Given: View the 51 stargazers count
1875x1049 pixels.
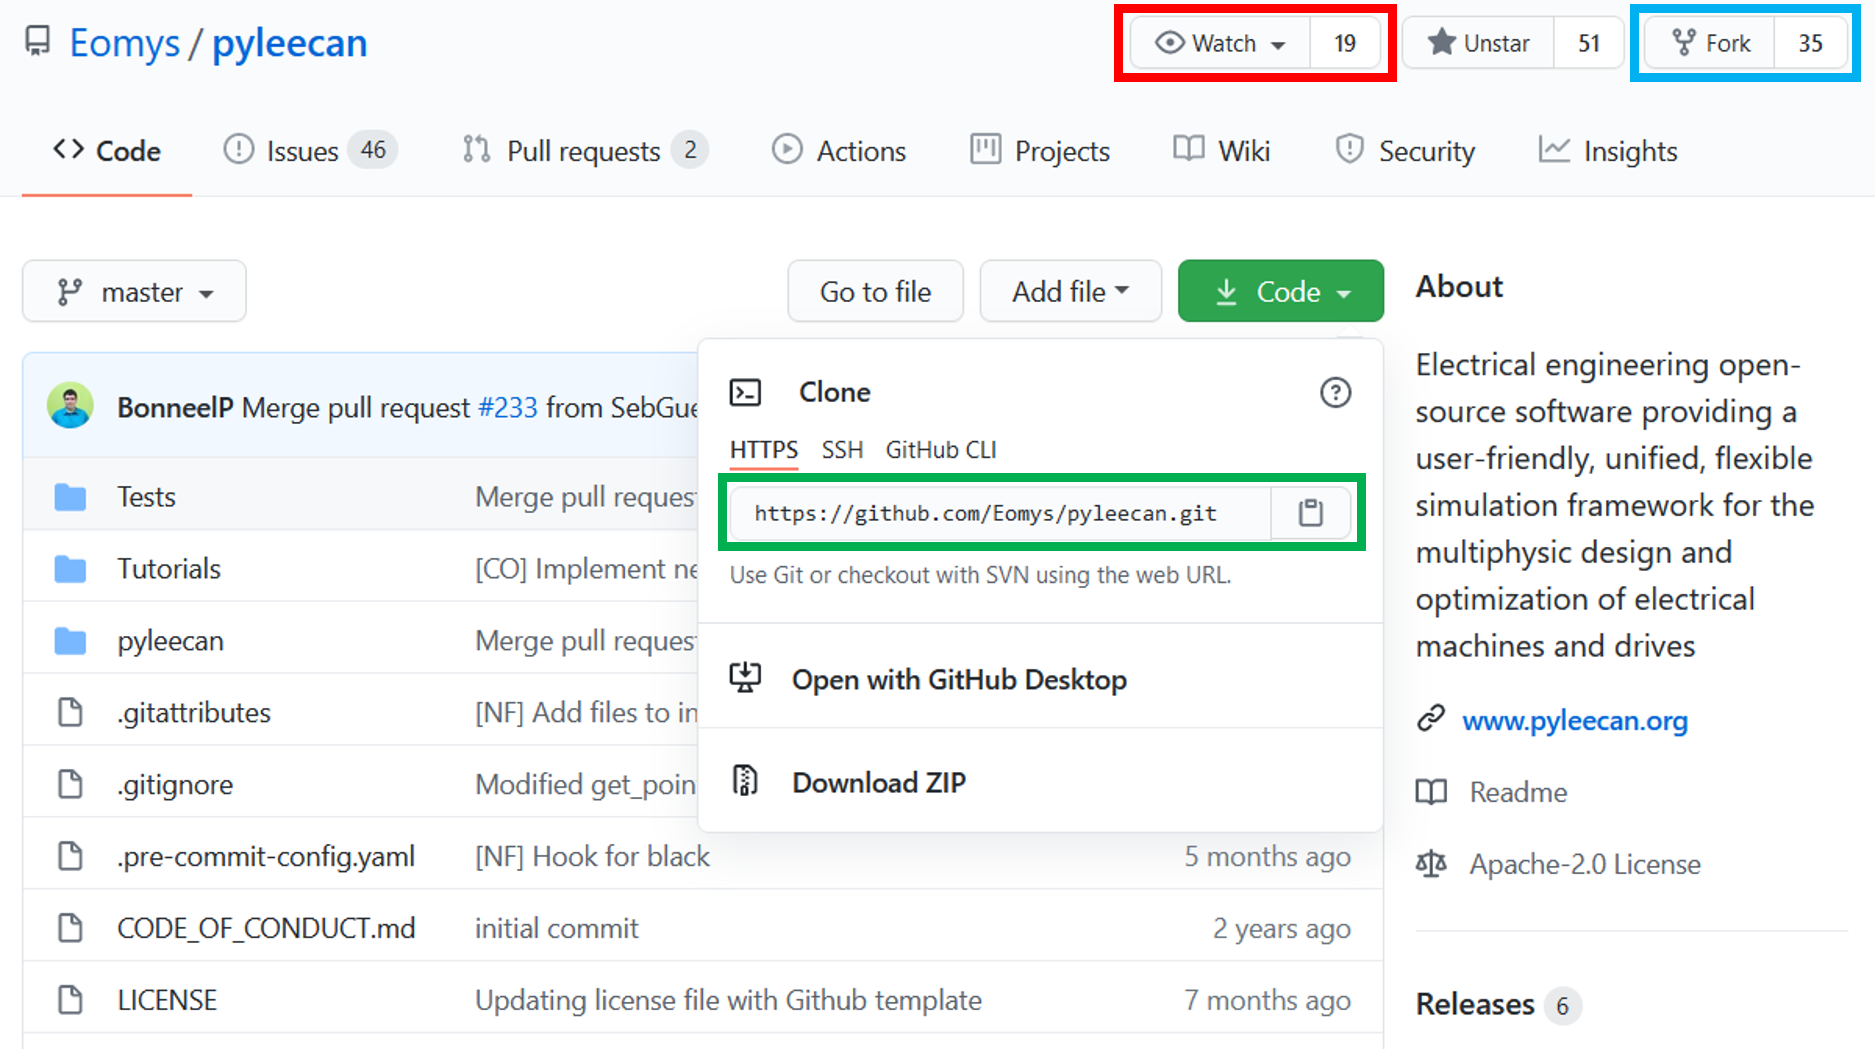Looking at the screenshot, I should (x=1589, y=43).
